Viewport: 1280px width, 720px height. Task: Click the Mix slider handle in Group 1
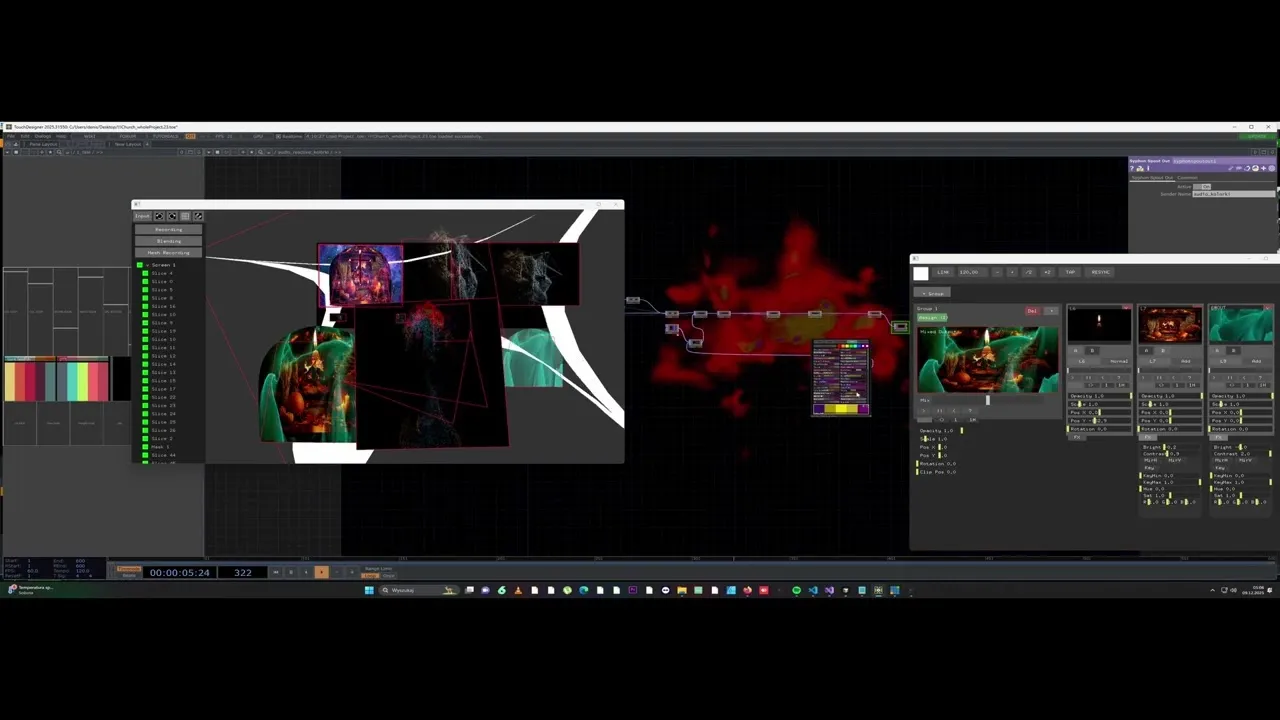click(x=987, y=400)
